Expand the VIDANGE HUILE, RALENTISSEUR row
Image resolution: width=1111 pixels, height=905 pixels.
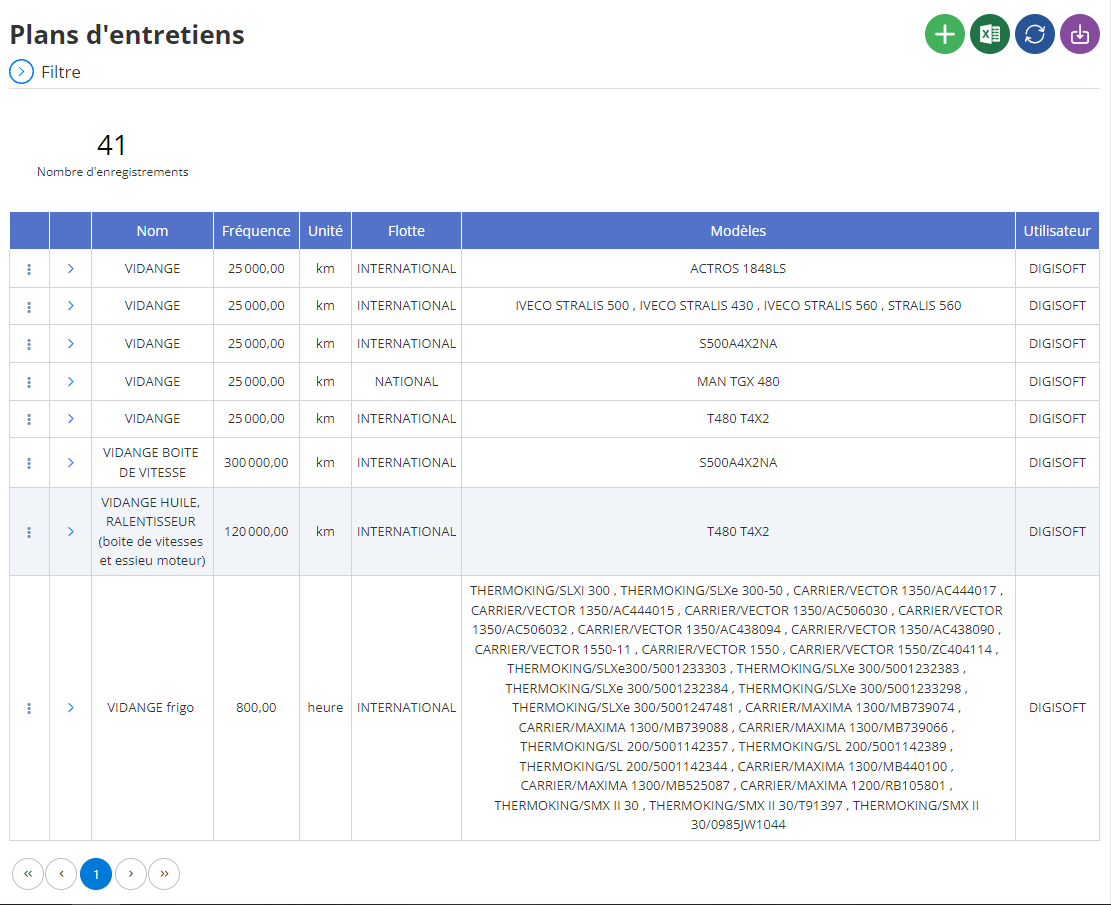(70, 532)
